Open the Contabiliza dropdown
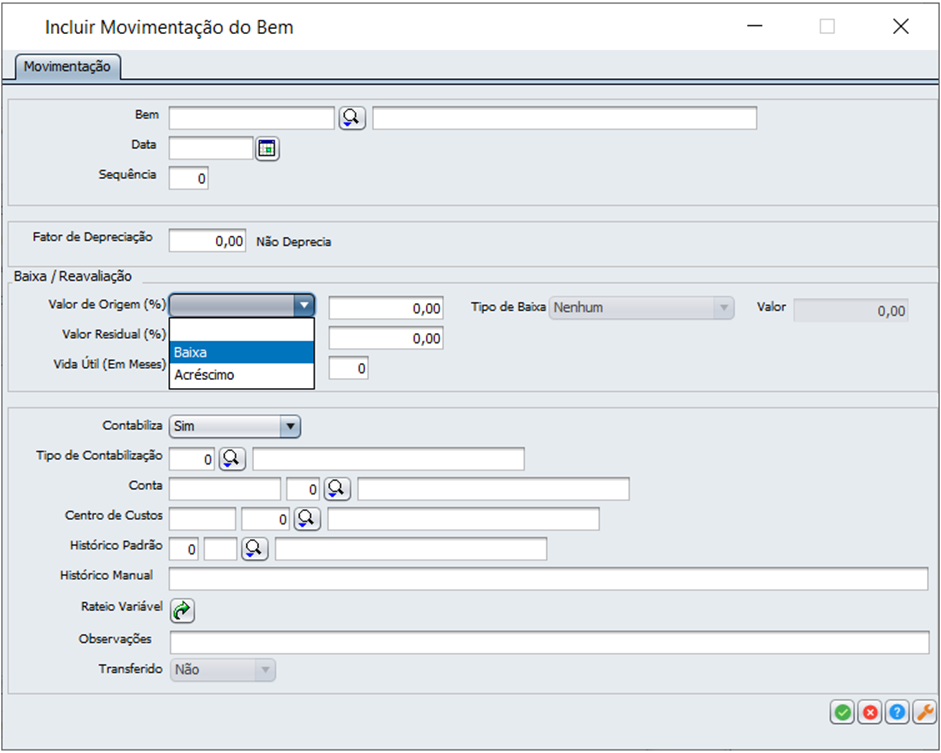Viewport: 941px width, 753px height. tap(235, 427)
